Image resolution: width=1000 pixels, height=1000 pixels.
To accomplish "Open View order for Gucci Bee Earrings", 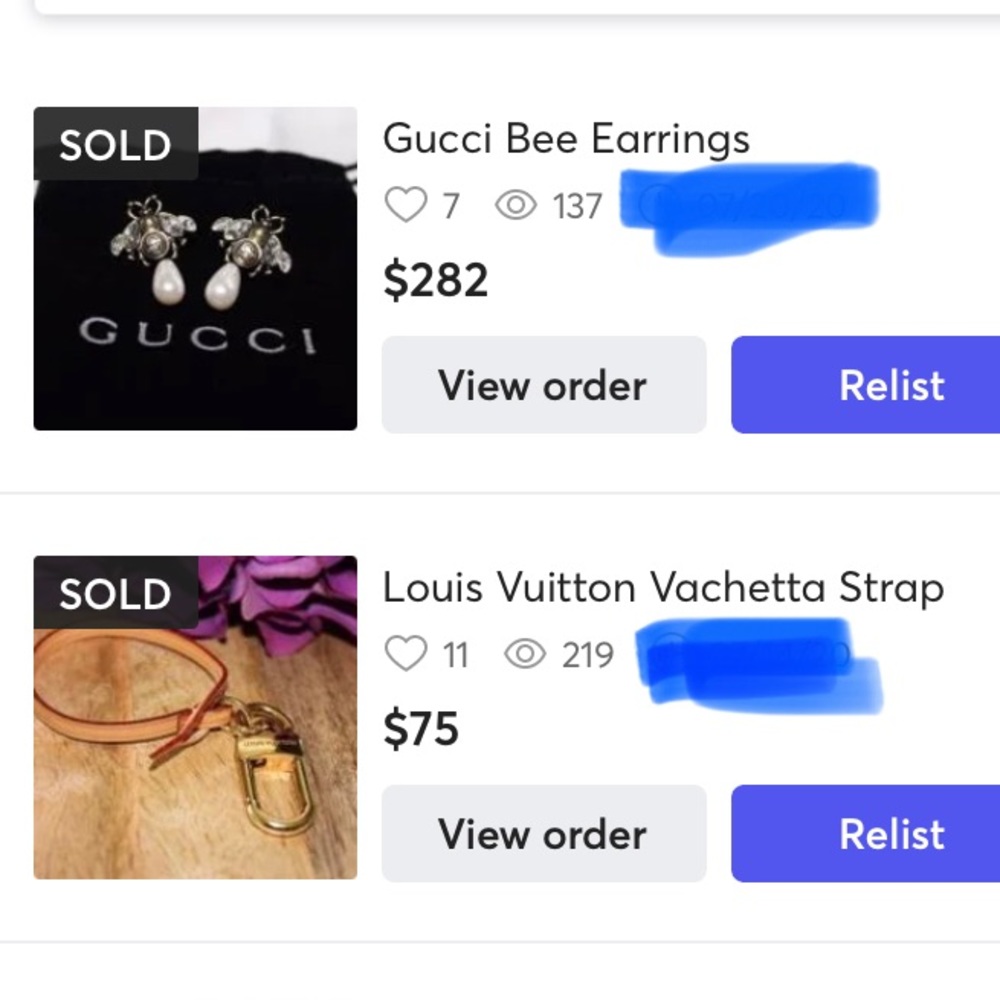I will click(544, 385).
